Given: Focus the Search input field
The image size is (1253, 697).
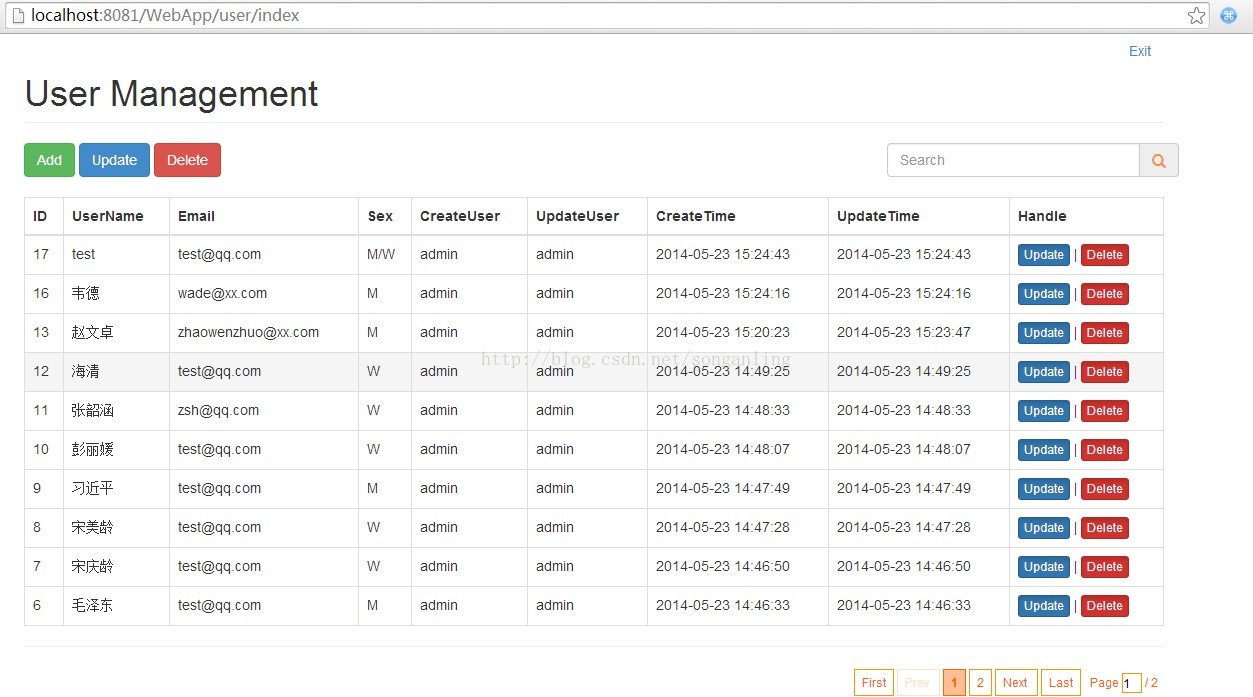Looking at the screenshot, I should 1013,160.
